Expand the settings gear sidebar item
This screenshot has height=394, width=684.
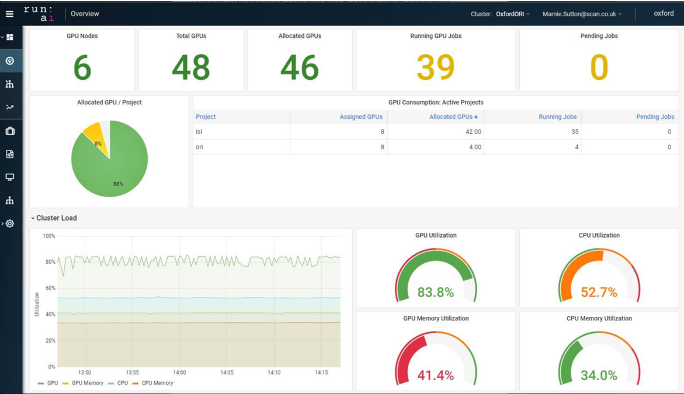[x=10, y=223]
